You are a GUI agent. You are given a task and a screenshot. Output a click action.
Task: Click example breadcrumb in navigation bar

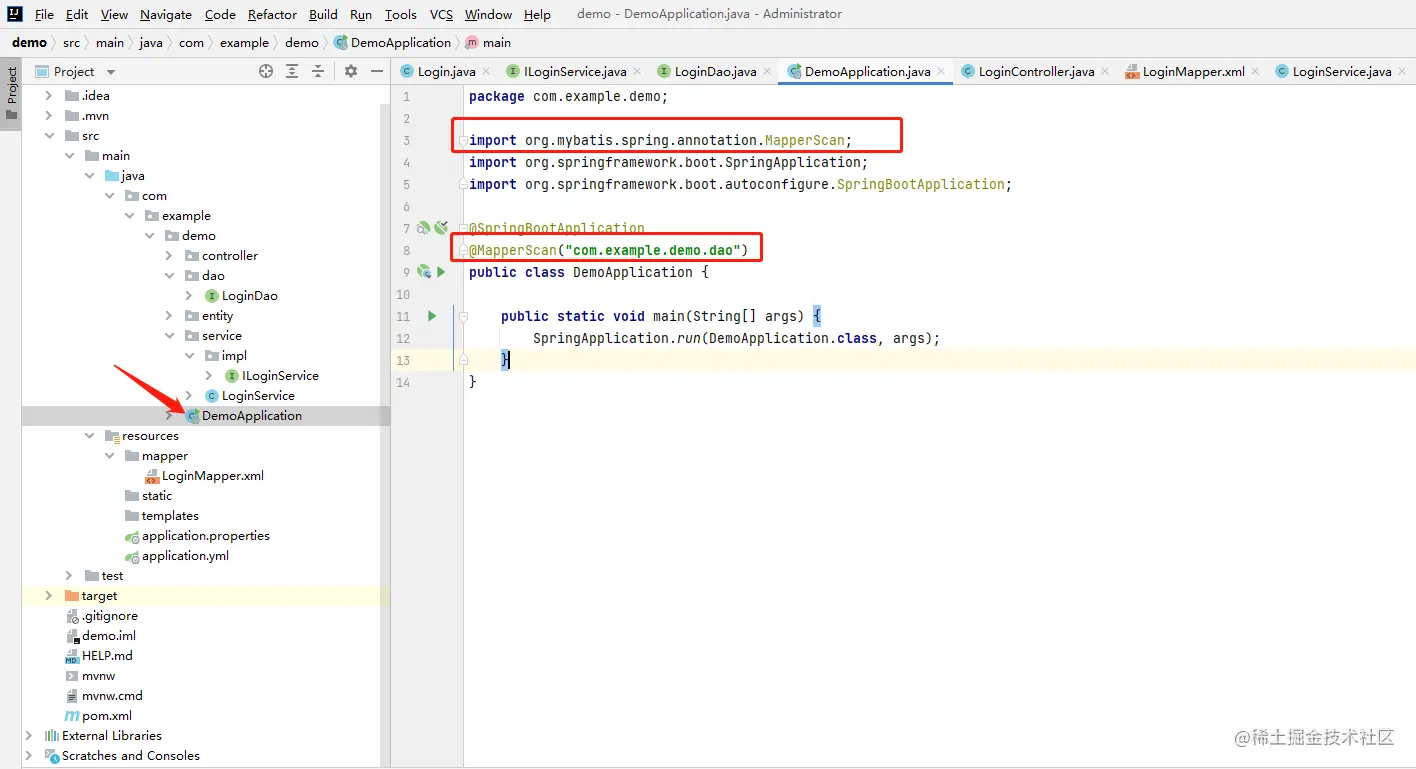pyautogui.click(x=244, y=43)
